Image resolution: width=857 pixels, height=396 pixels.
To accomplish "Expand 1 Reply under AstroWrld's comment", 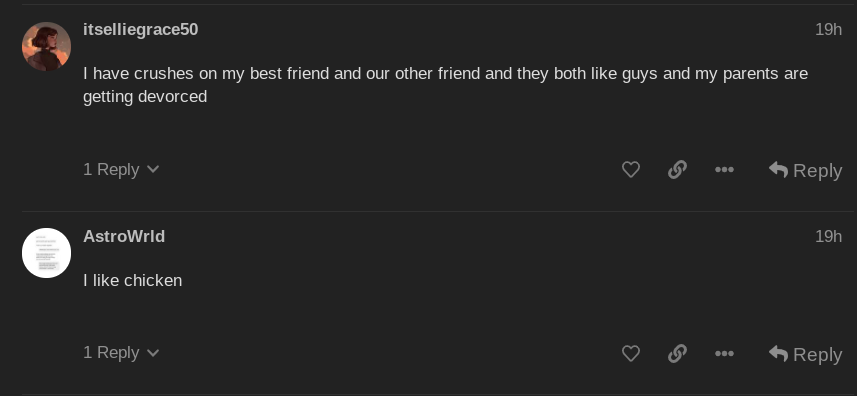I will [121, 352].
